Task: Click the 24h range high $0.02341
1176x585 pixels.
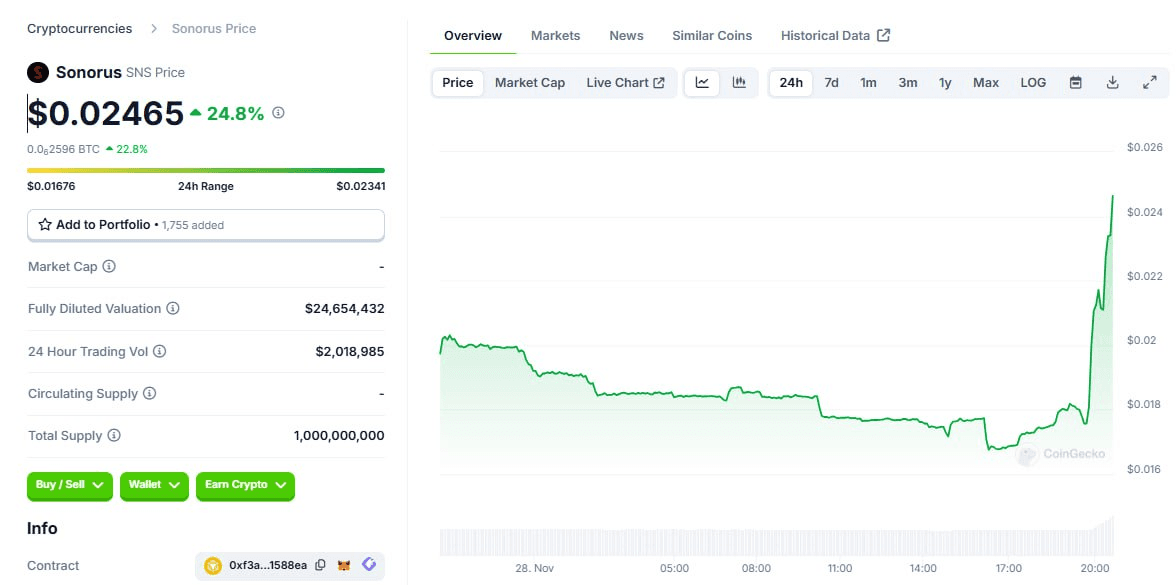Action: click(361, 186)
